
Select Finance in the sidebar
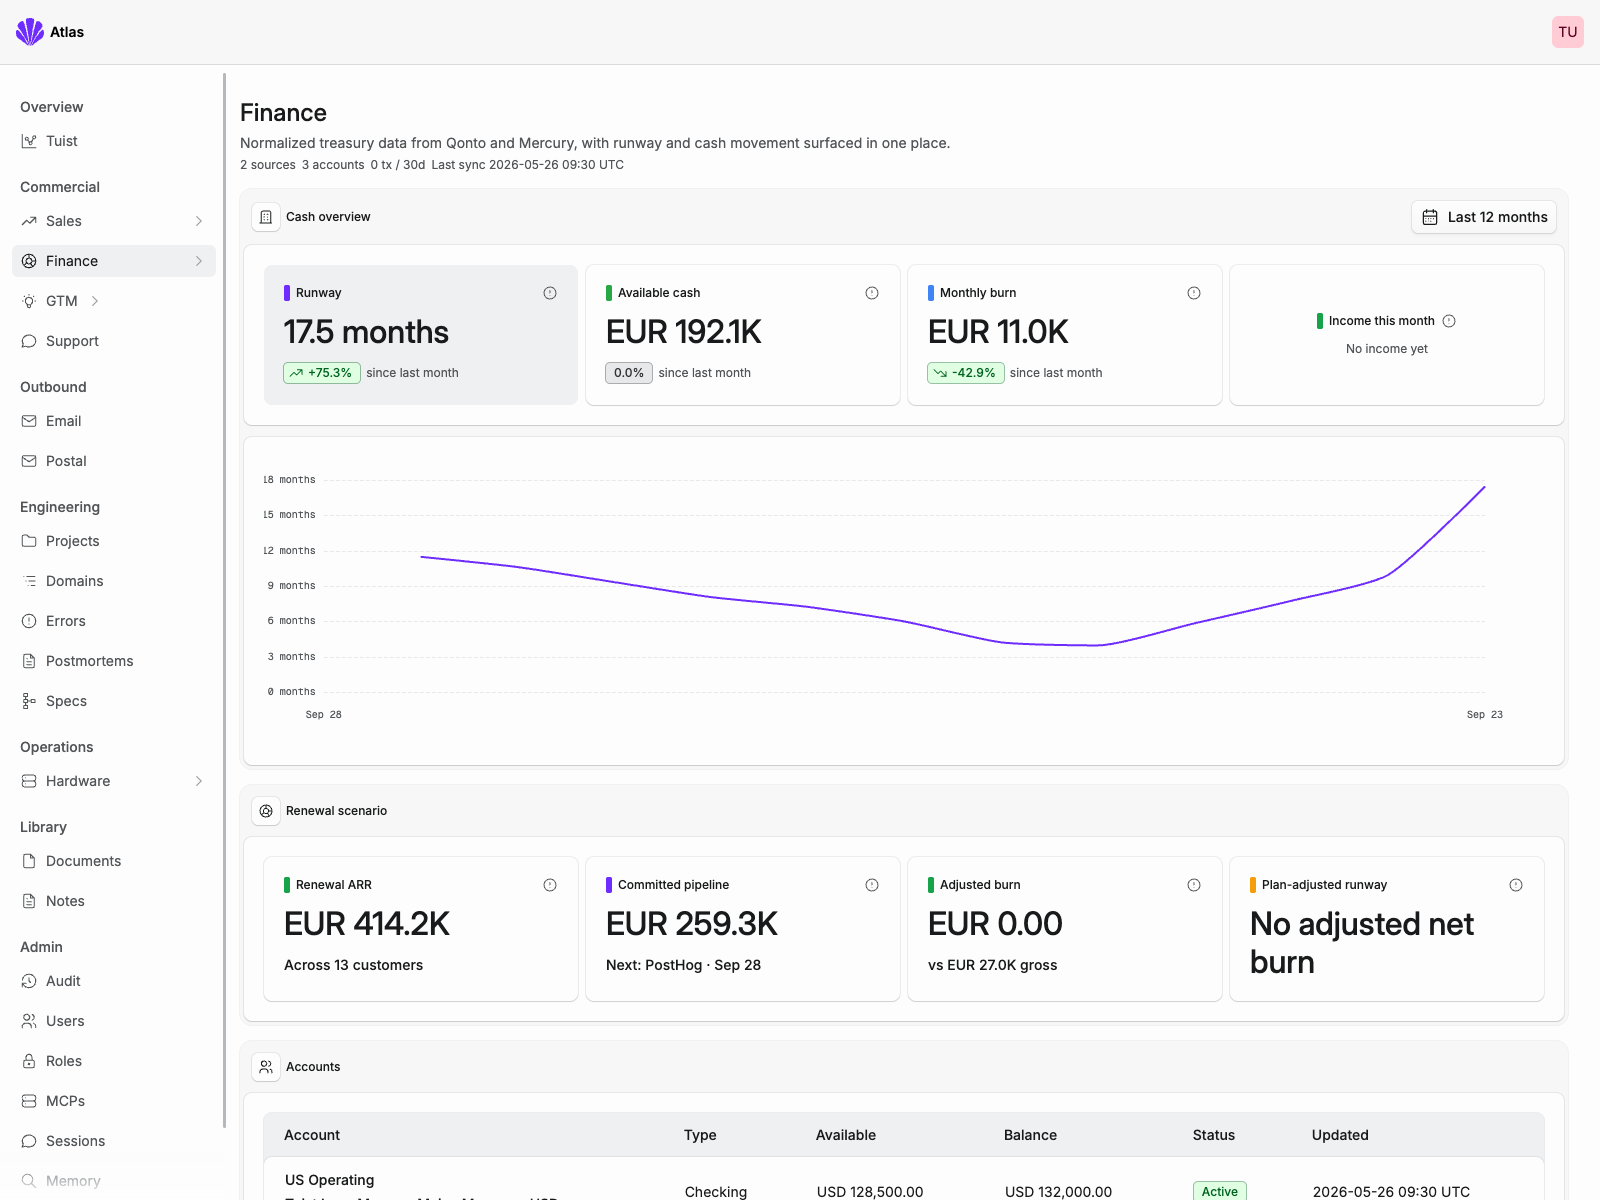click(114, 261)
